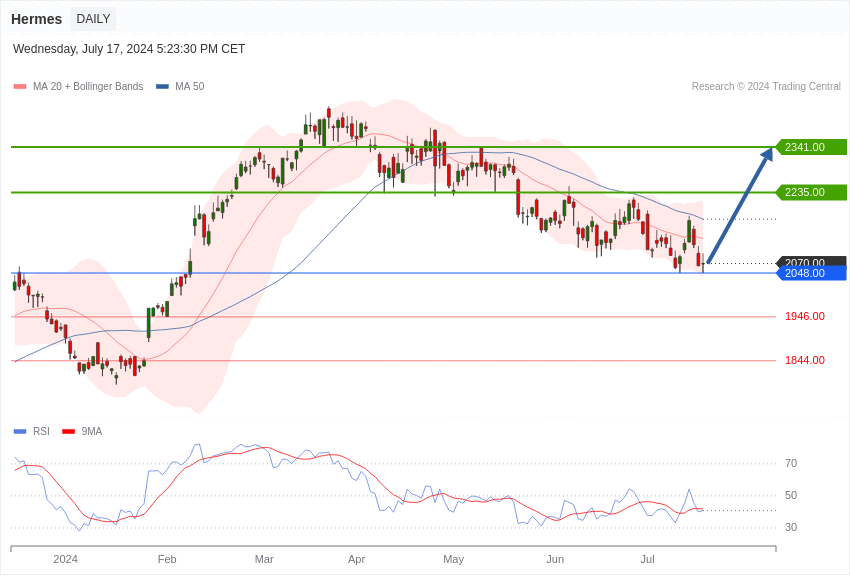Click the 2048.00 blue pivot price tag
Image resolution: width=850 pixels, height=576 pixels.
click(811, 273)
